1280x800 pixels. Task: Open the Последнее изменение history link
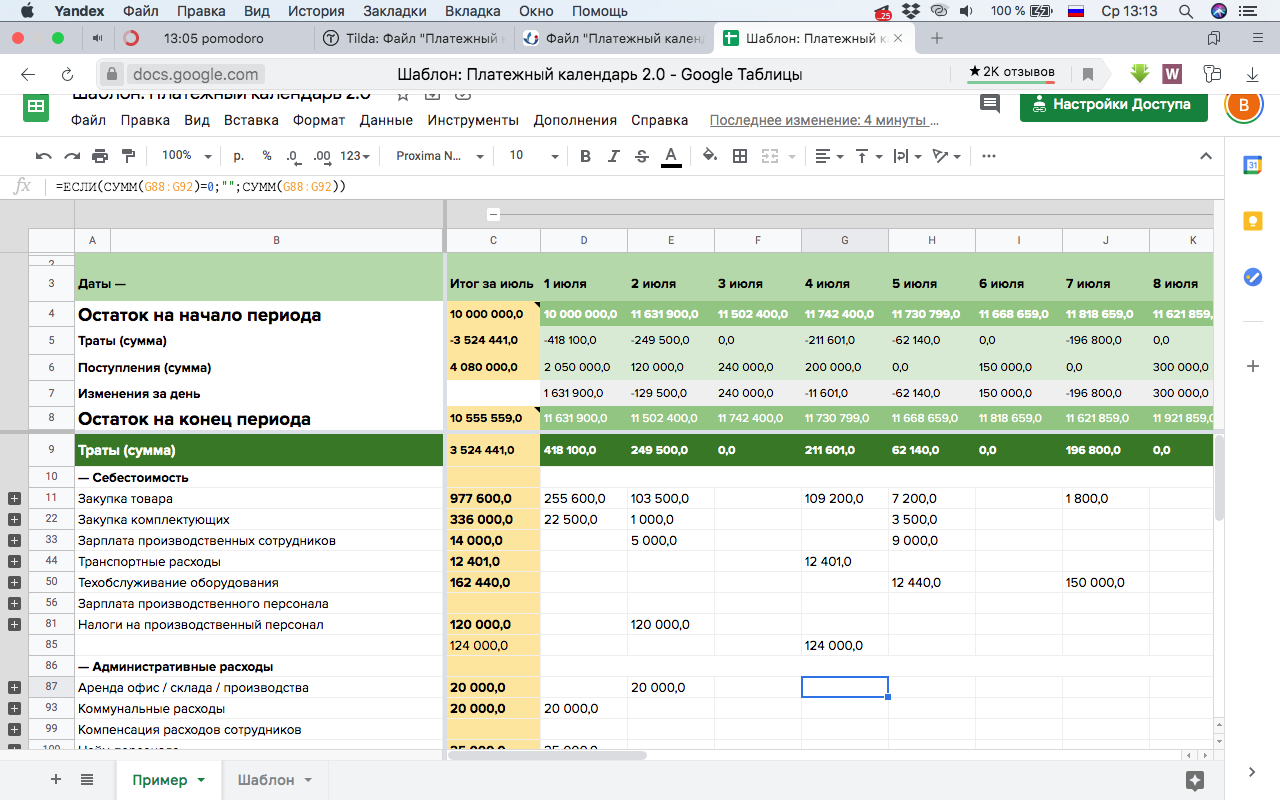coord(824,120)
